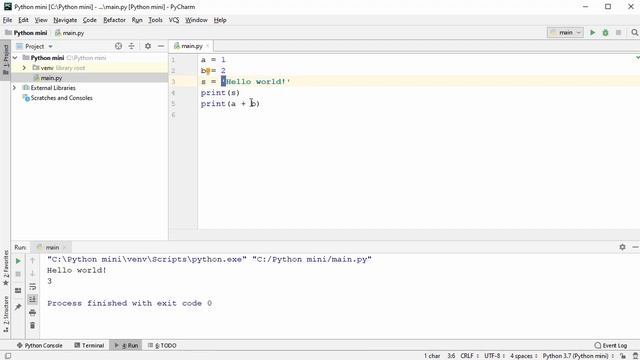The width and height of the screenshot is (640, 360).
Task: Change 4 spaces indent setting
Action: (x=523, y=356)
